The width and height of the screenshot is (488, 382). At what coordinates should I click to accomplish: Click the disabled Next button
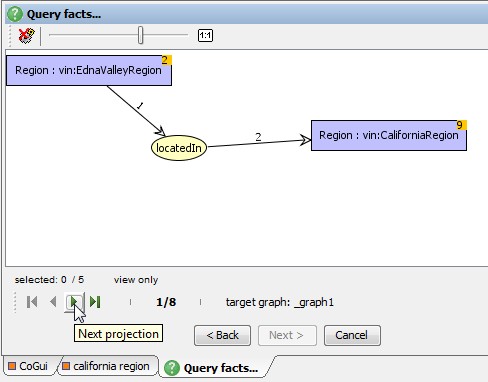(x=287, y=335)
